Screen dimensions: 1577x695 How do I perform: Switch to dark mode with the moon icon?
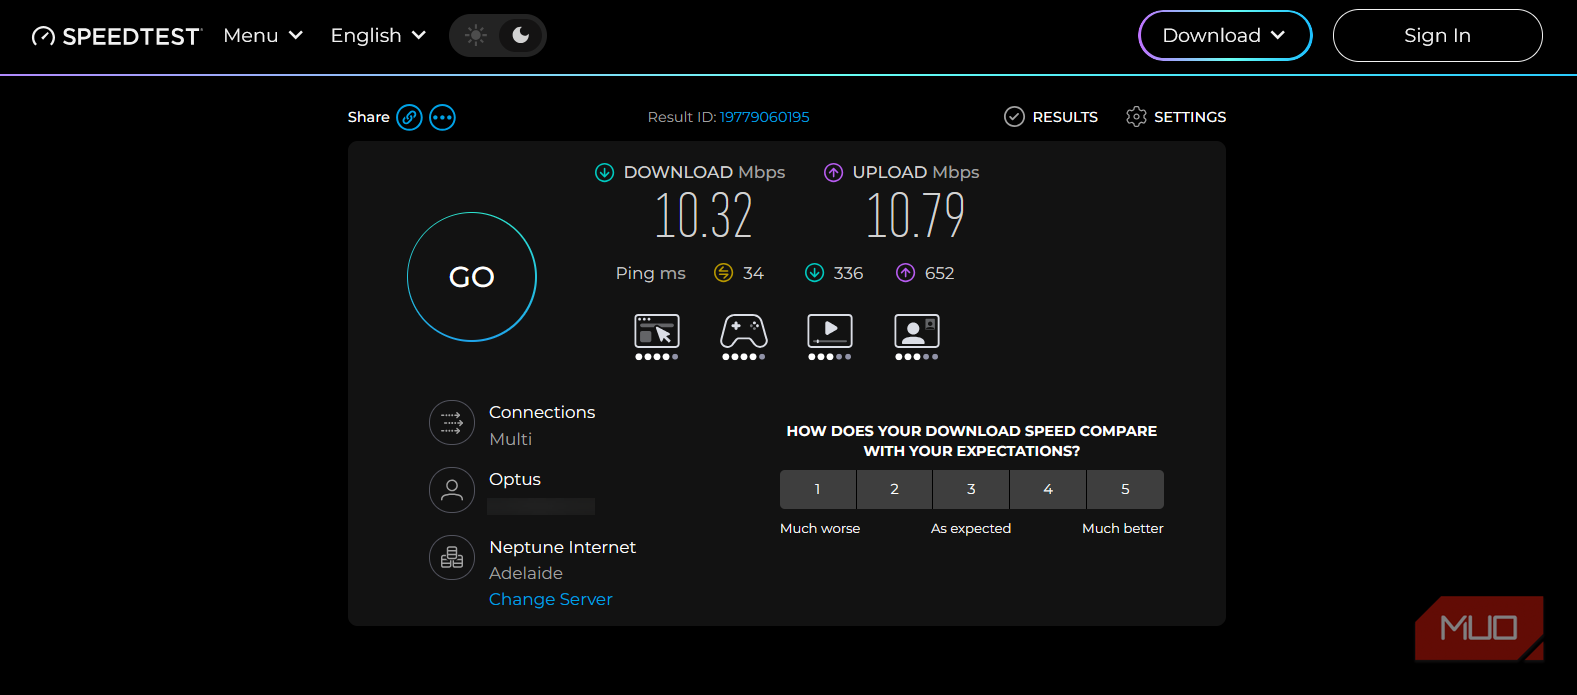click(x=521, y=35)
